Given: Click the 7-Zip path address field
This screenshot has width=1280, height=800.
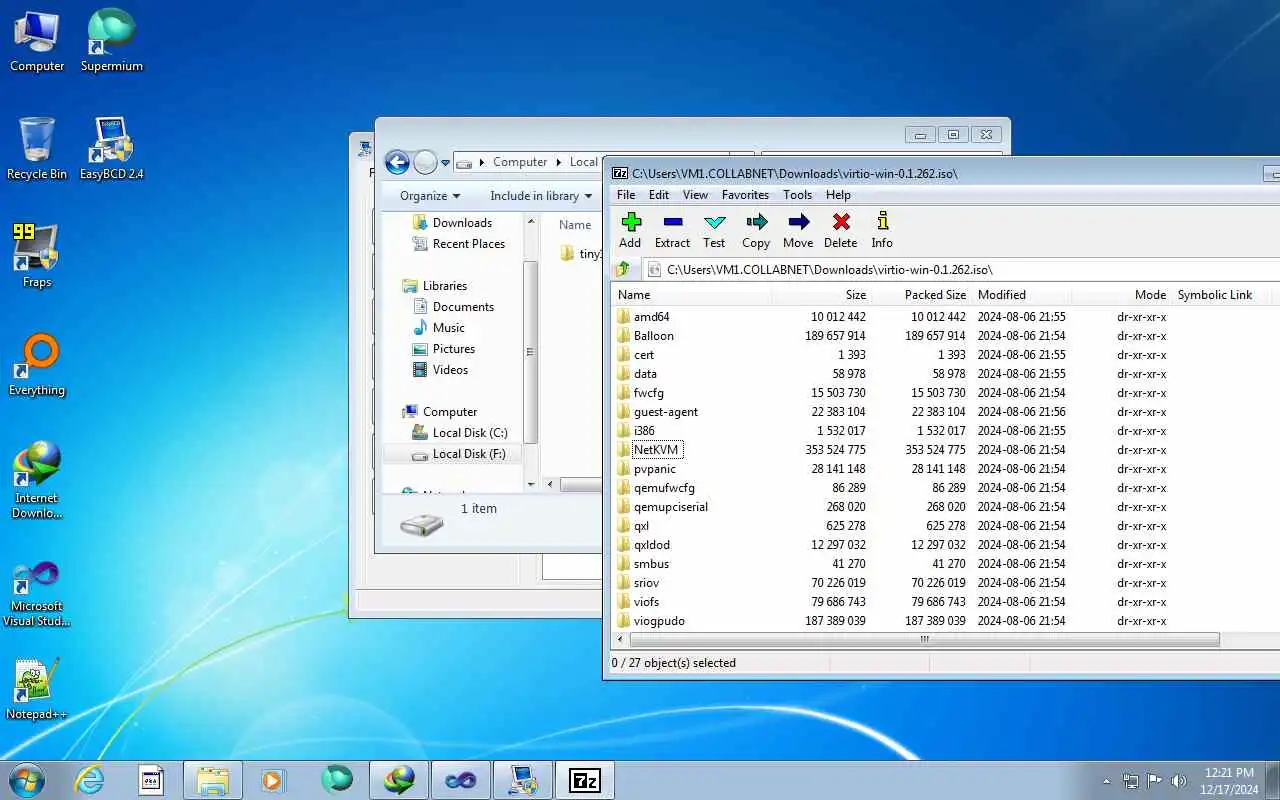Looking at the screenshot, I should pos(960,269).
